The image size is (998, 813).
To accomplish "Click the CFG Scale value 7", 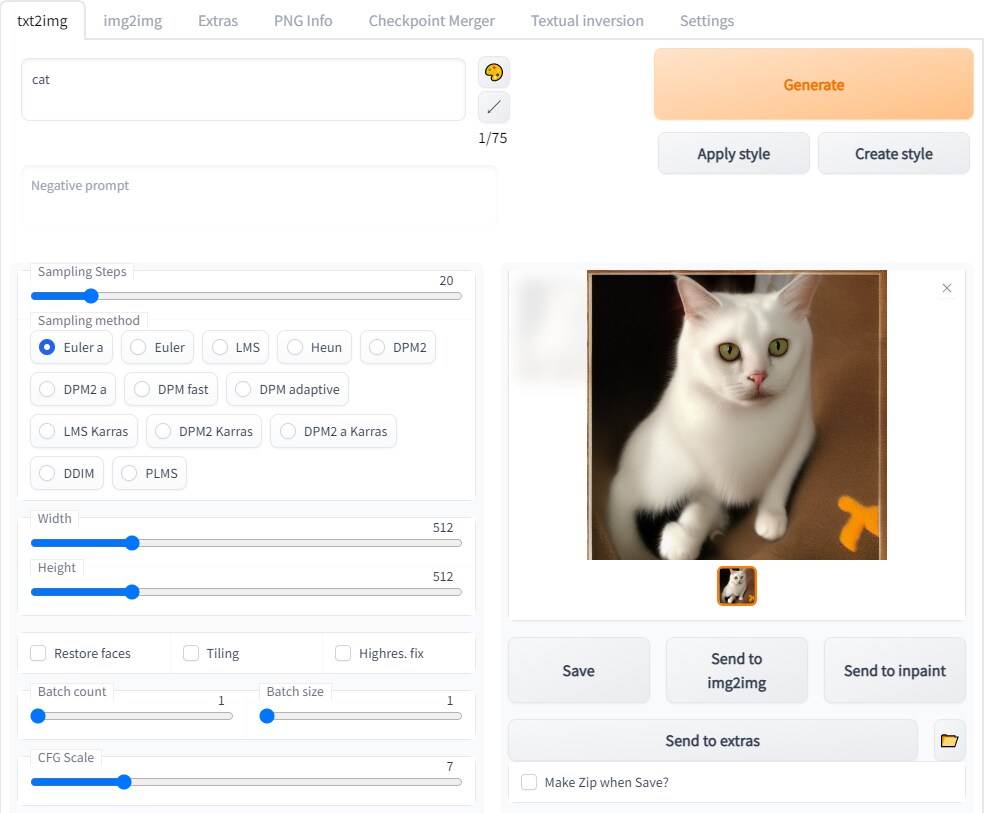I will [x=450, y=767].
